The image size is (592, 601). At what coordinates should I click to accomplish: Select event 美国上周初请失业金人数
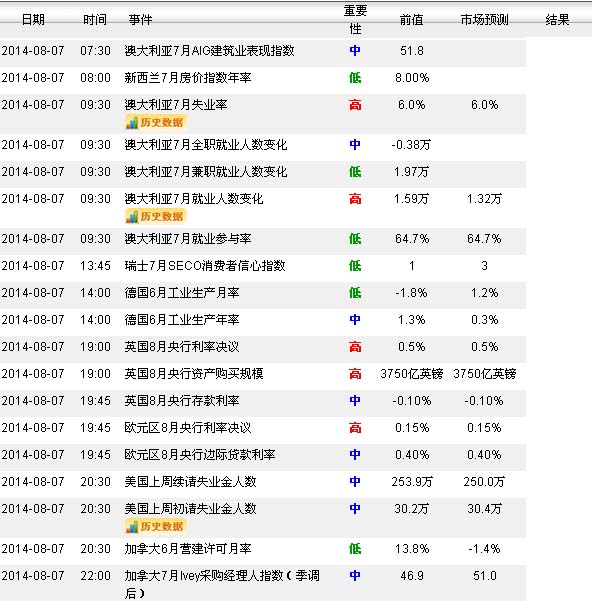click(190, 509)
